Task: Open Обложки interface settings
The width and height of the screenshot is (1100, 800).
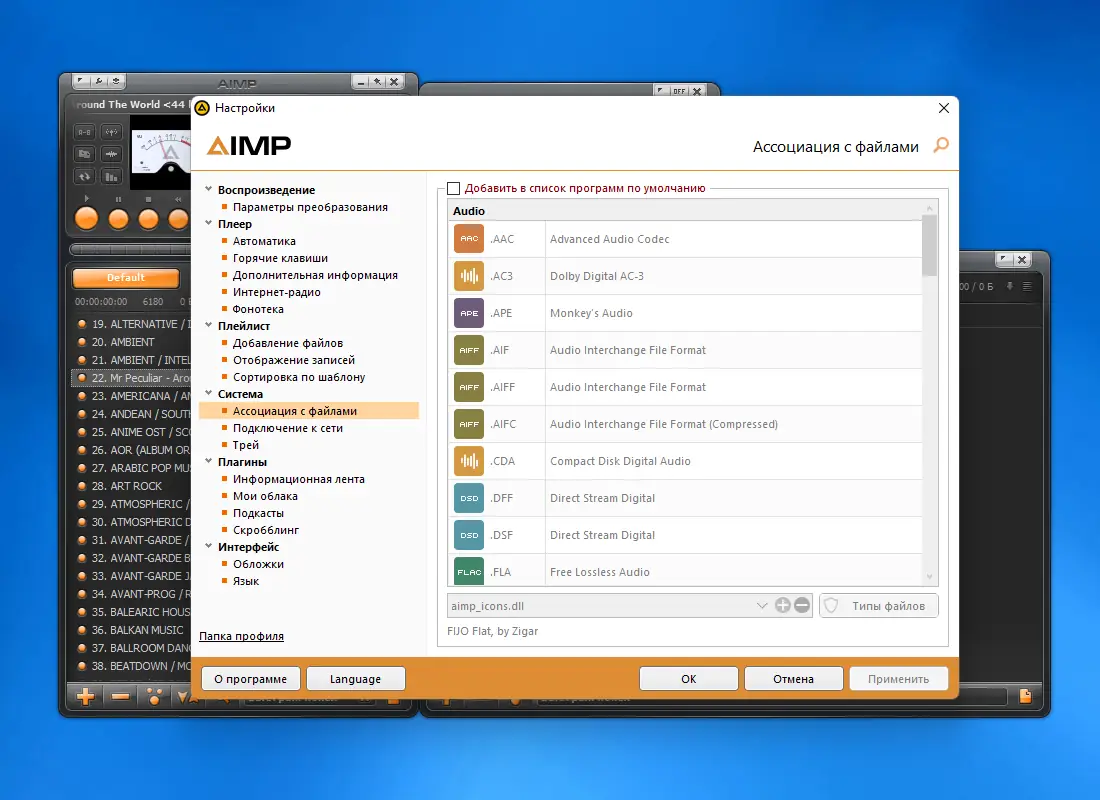Action: [x=258, y=564]
